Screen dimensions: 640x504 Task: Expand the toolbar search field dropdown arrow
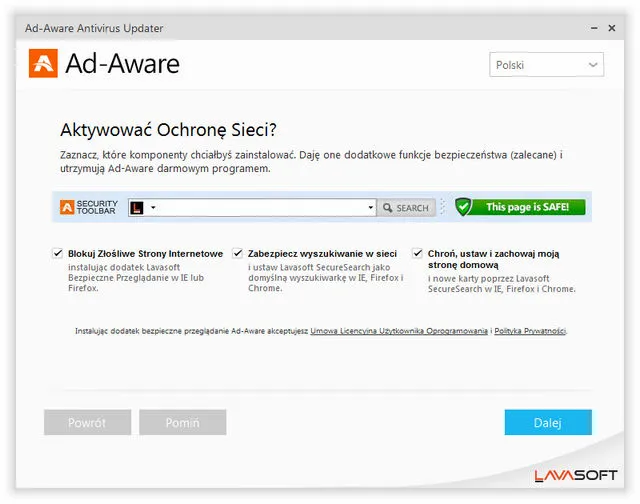pyautogui.click(x=369, y=208)
